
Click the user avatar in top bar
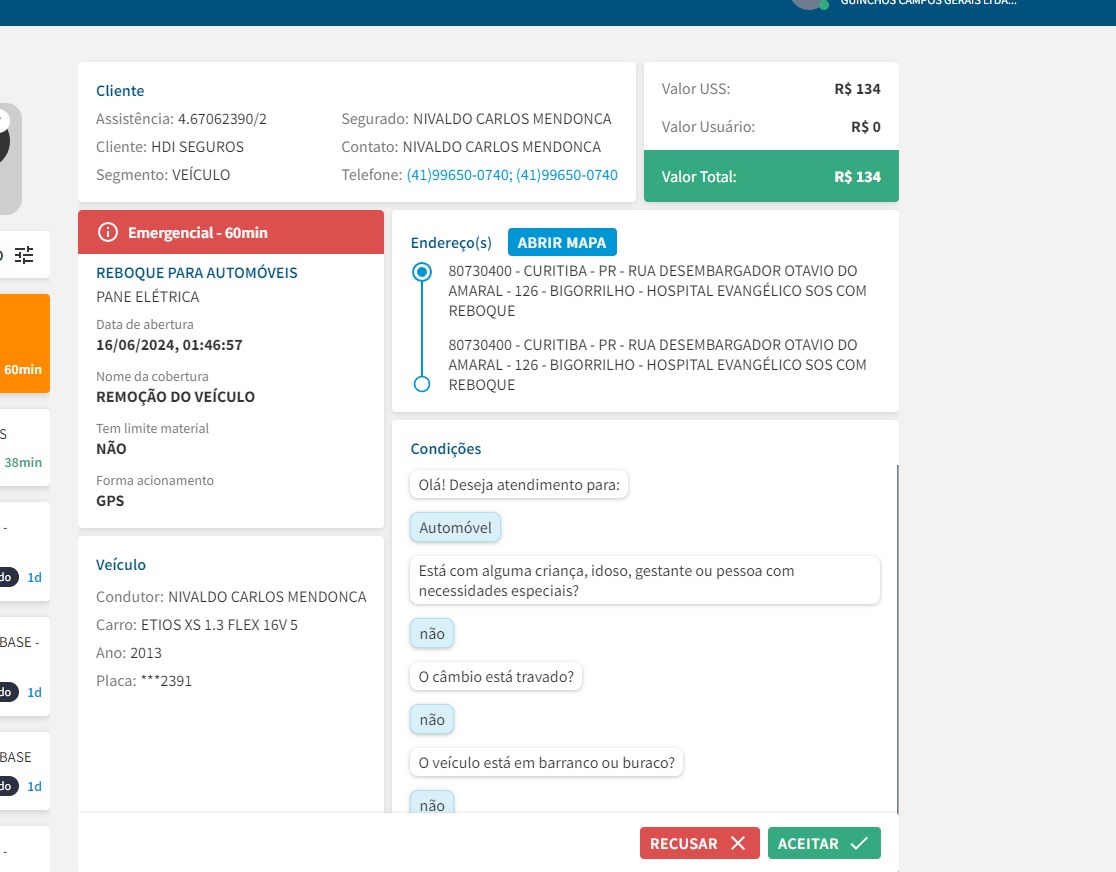809,4
